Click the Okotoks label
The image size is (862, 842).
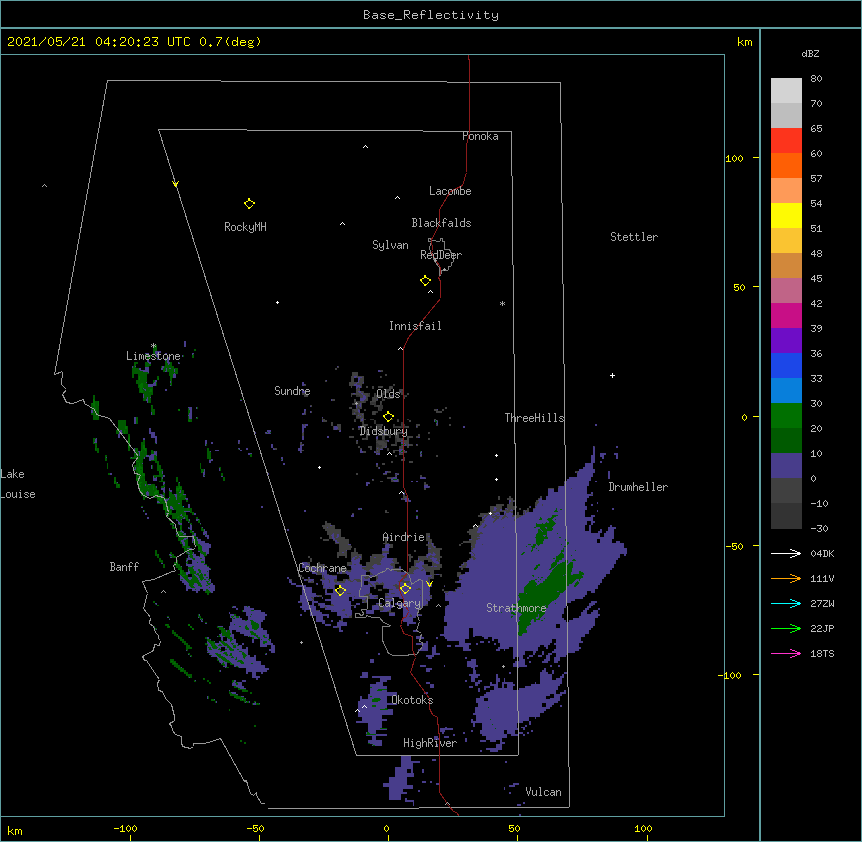pyautogui.click(x=412, y=700)
